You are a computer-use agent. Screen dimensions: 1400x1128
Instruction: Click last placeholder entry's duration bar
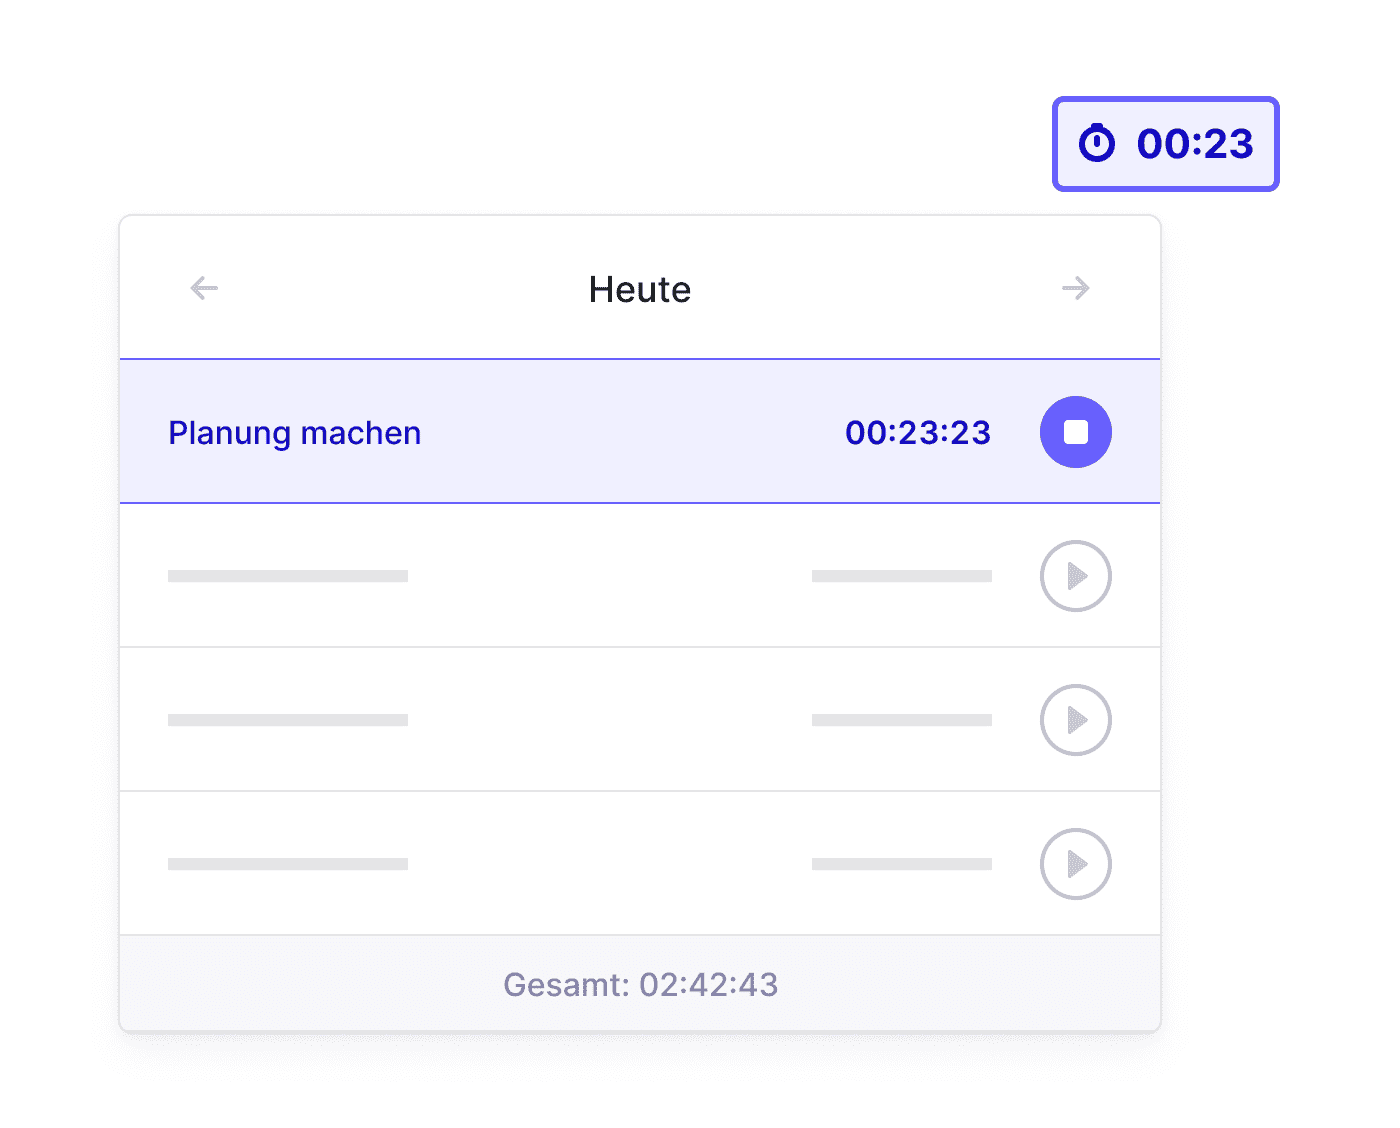[x=902, y=864]
